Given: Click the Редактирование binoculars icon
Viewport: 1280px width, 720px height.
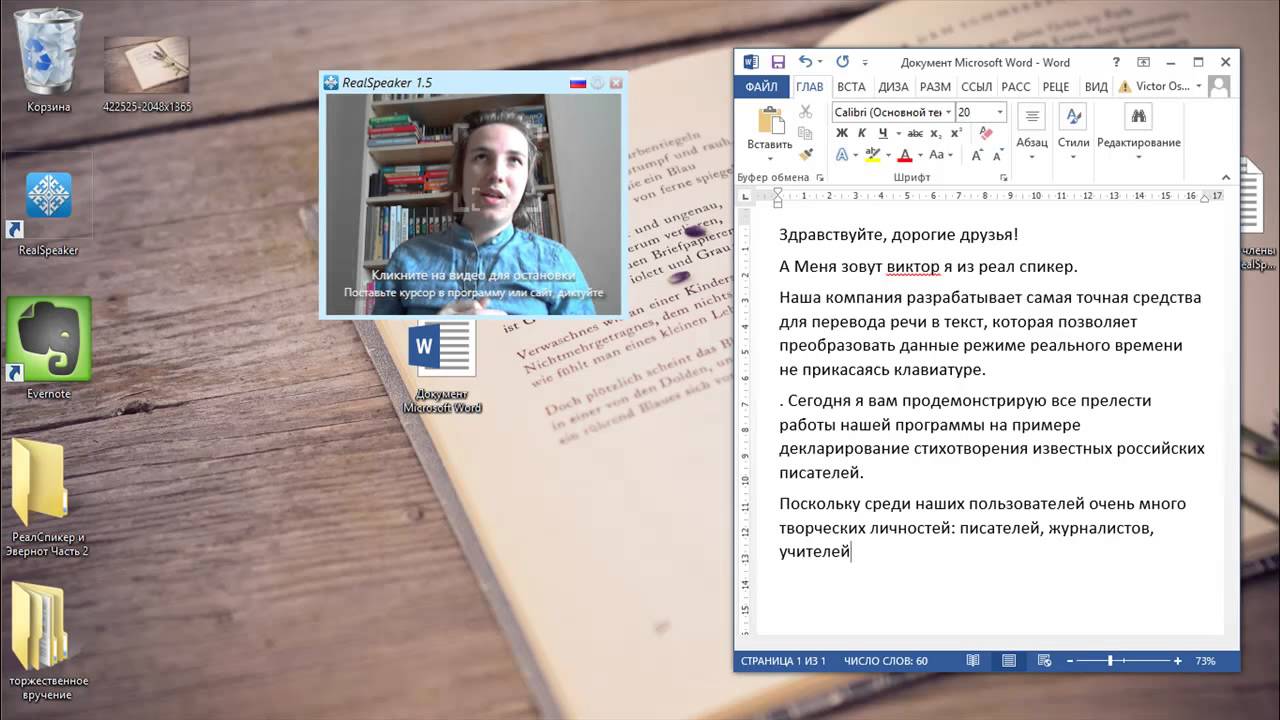Looking at the screenshot, I should pyautogui.click(x=1138, y=118).
